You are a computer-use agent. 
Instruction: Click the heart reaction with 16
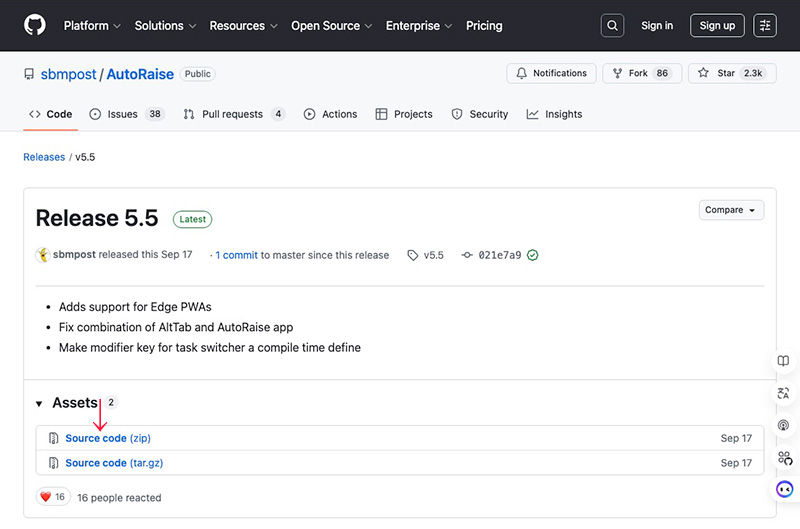pos(52,497)
